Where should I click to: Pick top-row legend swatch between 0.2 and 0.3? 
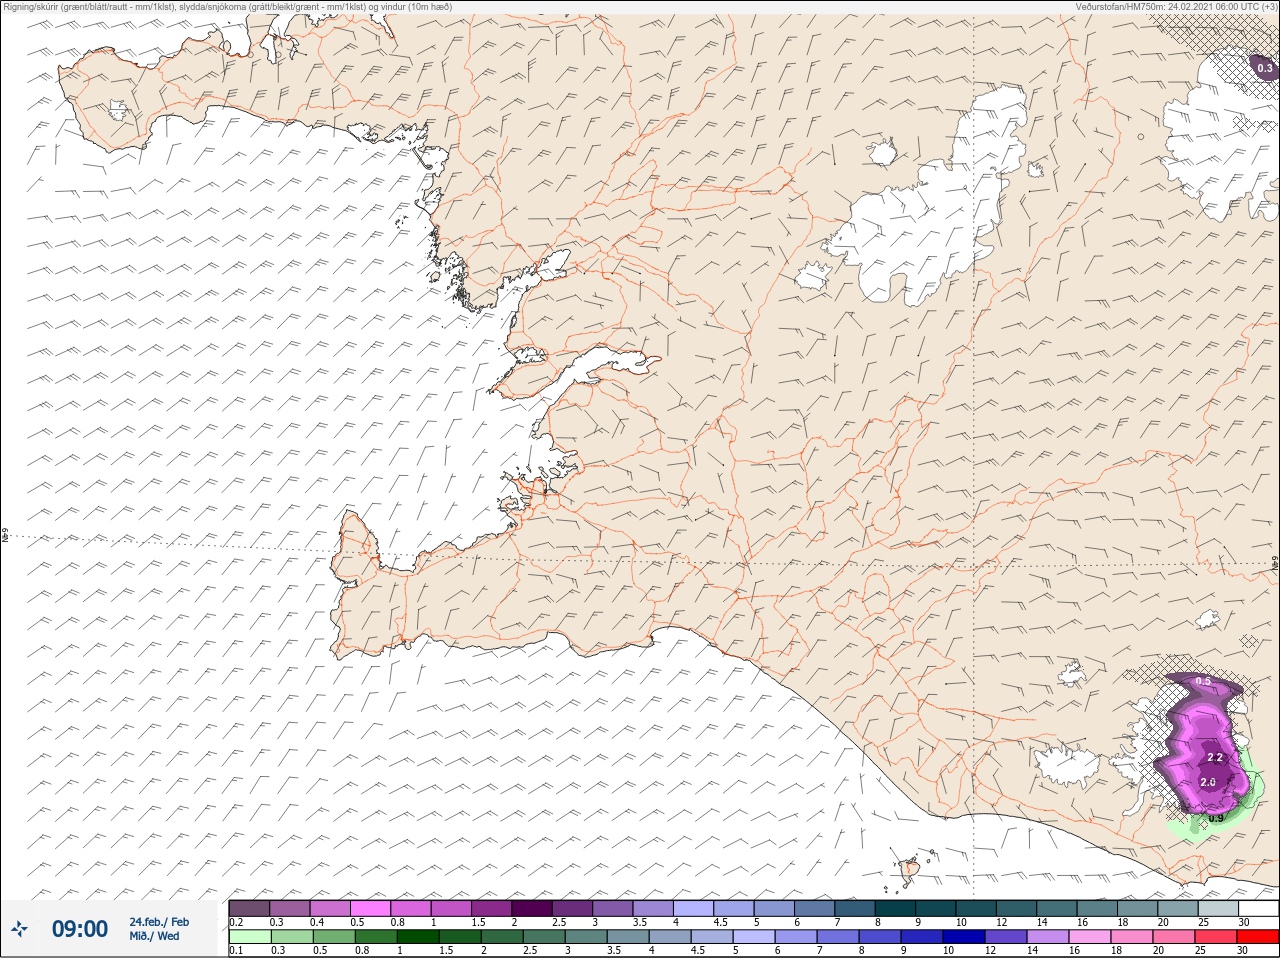(x=249, y=908)
